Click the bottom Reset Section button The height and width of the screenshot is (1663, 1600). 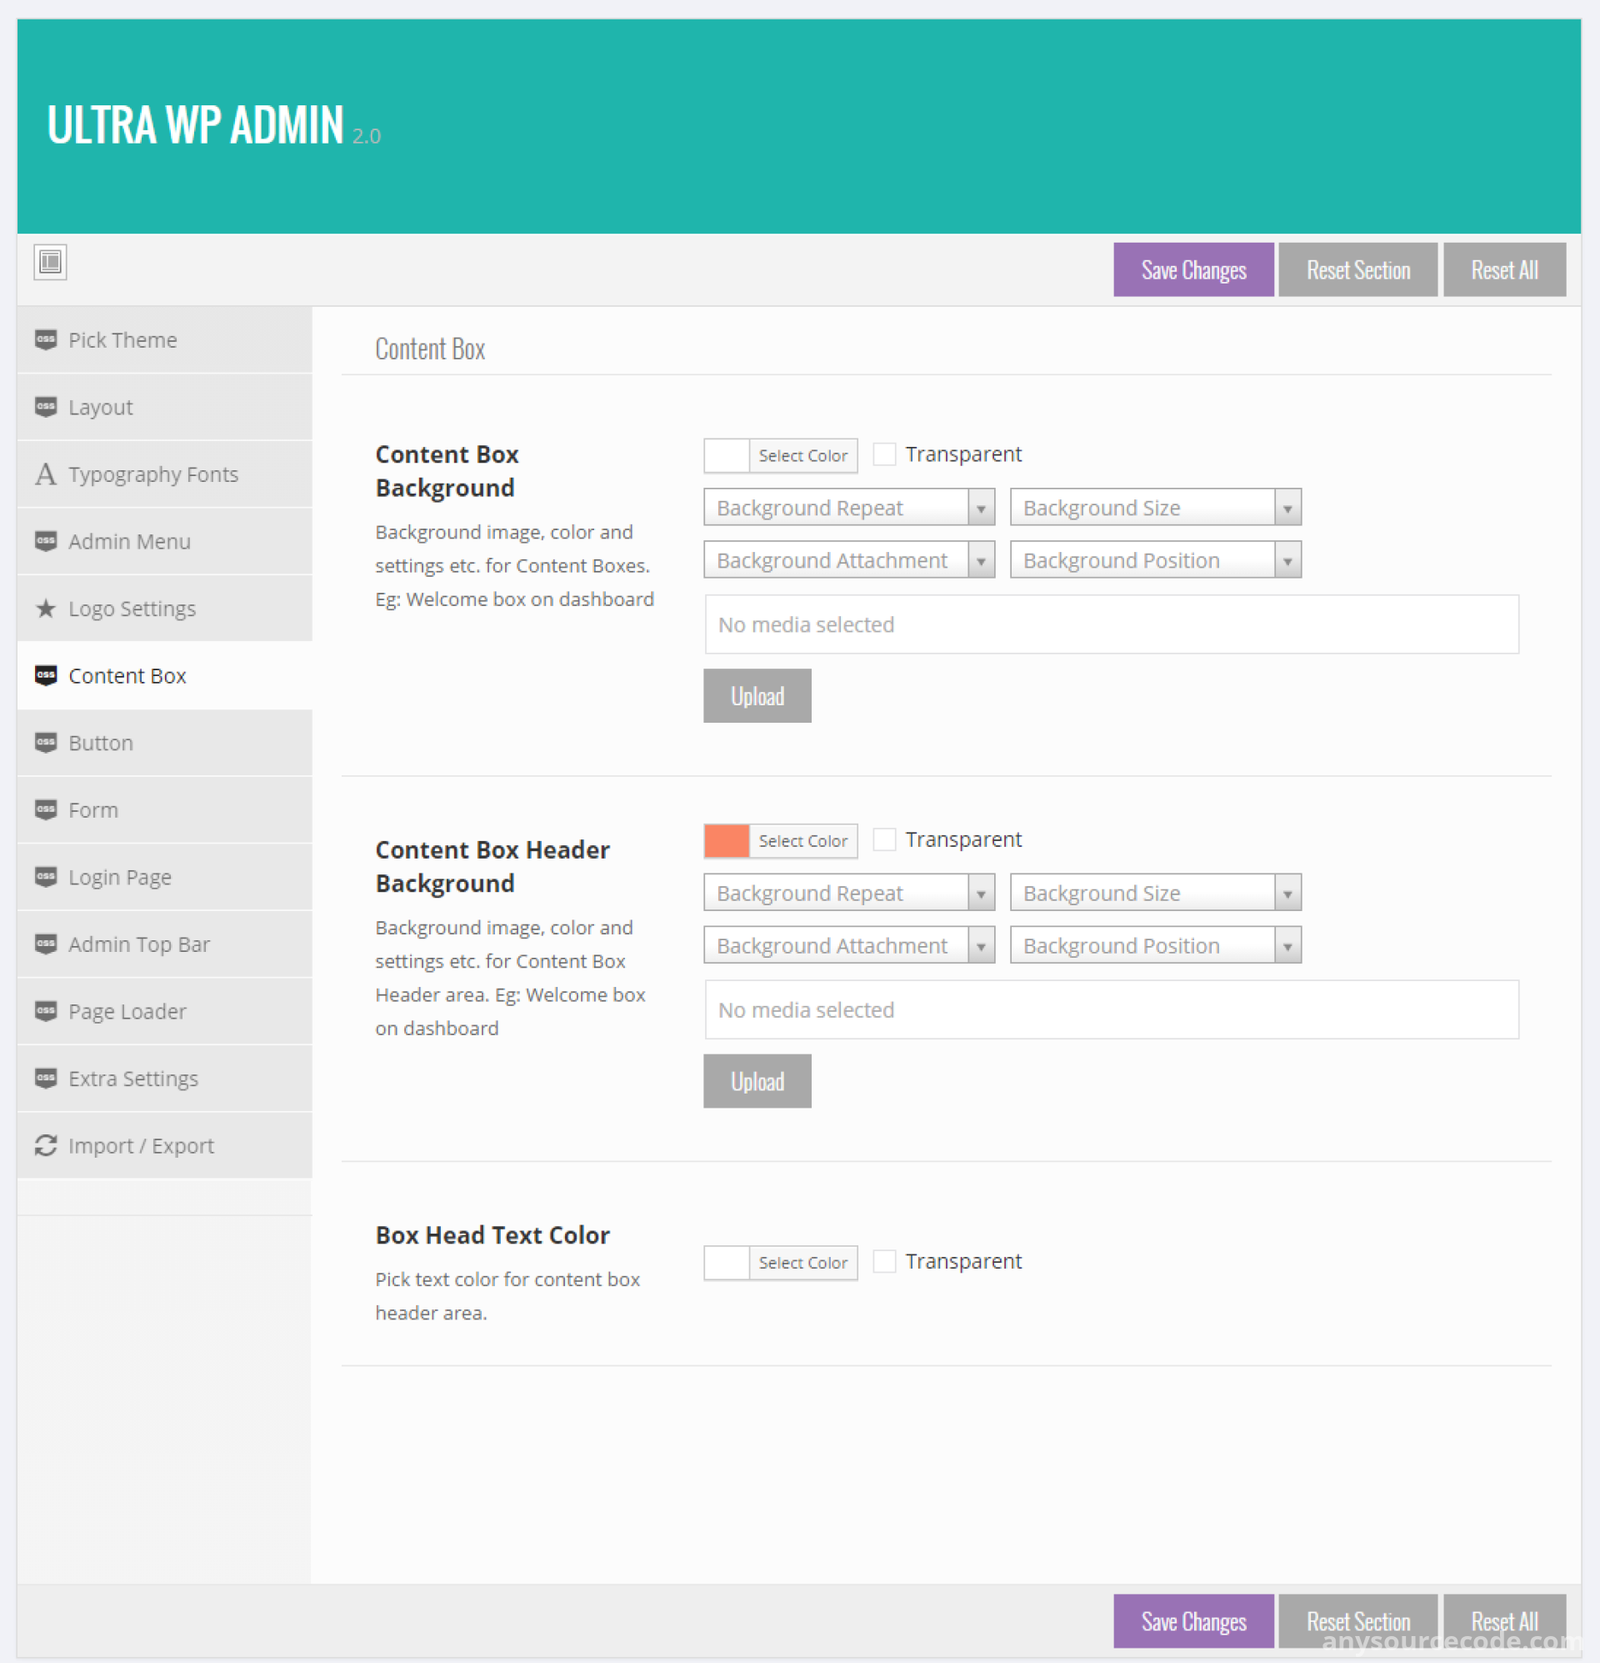pos(1358,1621)
